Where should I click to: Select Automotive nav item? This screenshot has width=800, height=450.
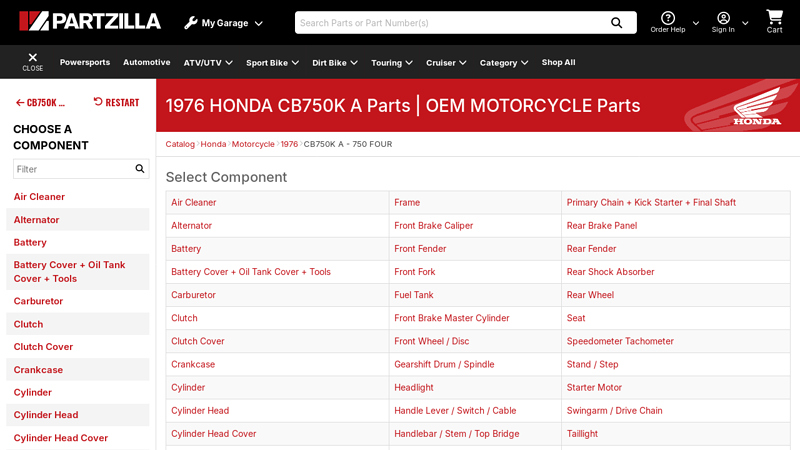146,62
